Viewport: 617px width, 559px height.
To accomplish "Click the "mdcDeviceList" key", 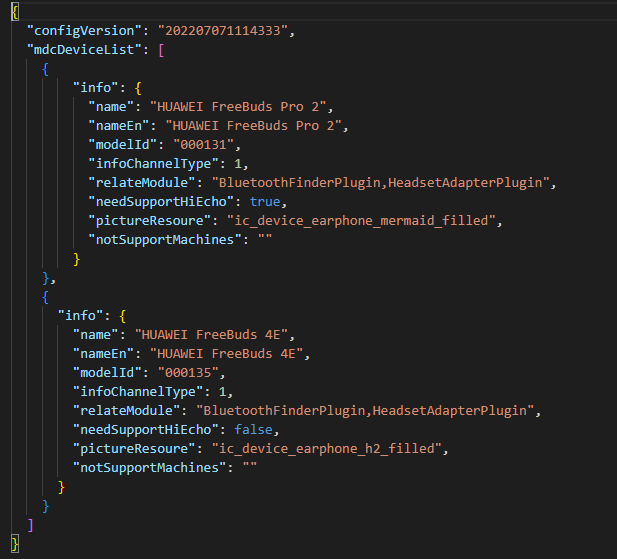I will 84,50.
